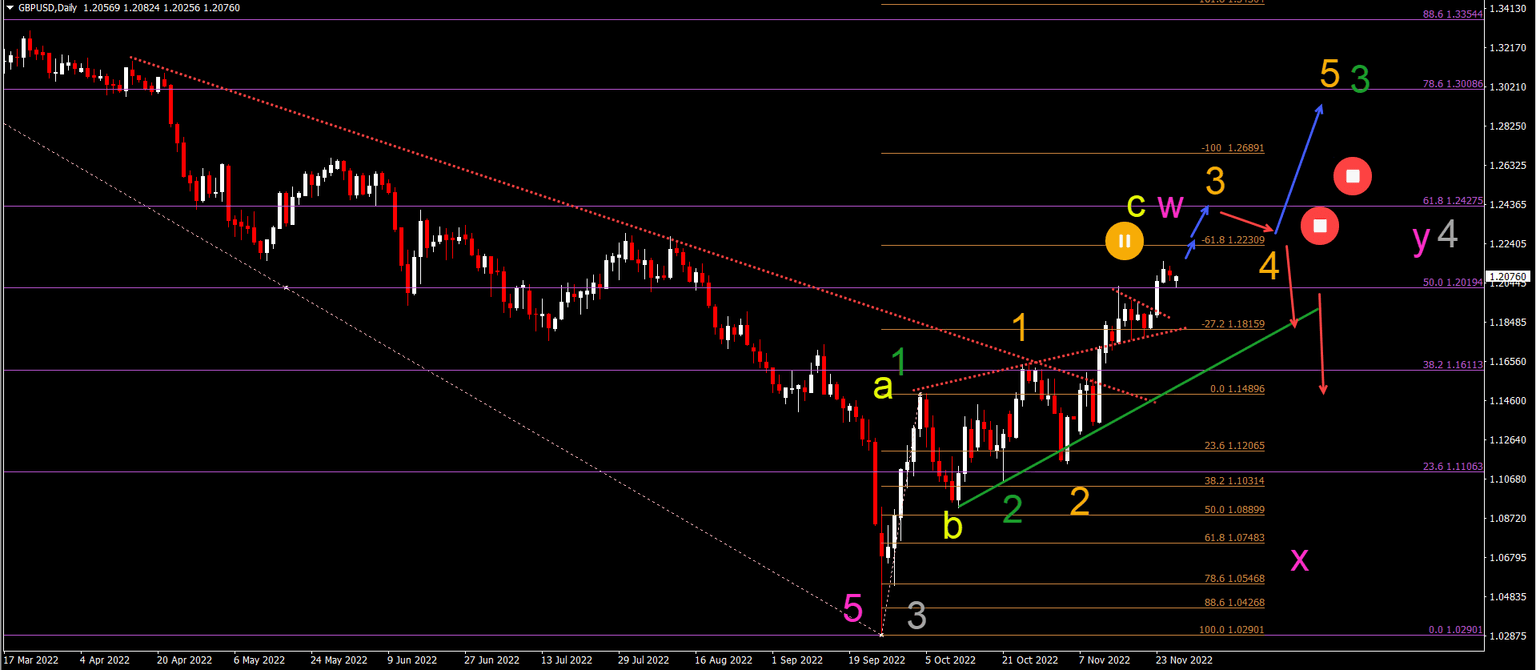Click the magenta 5 label at the chart bottom

[851, 606]
